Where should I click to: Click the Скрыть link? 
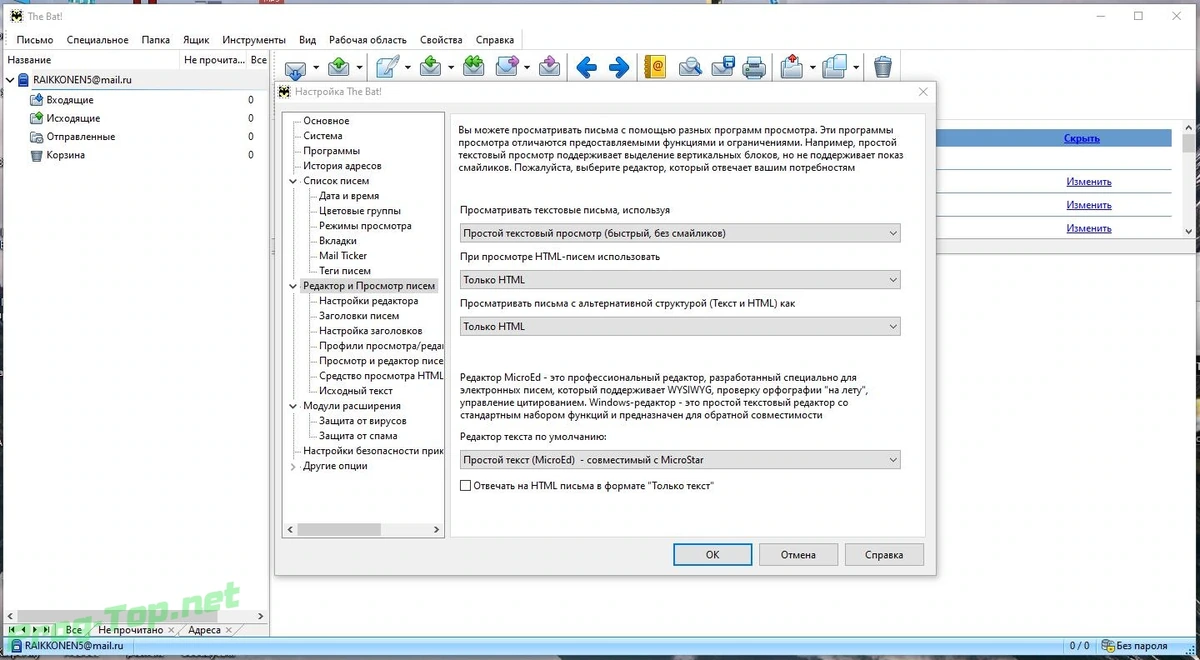(x=1082, y=139)
